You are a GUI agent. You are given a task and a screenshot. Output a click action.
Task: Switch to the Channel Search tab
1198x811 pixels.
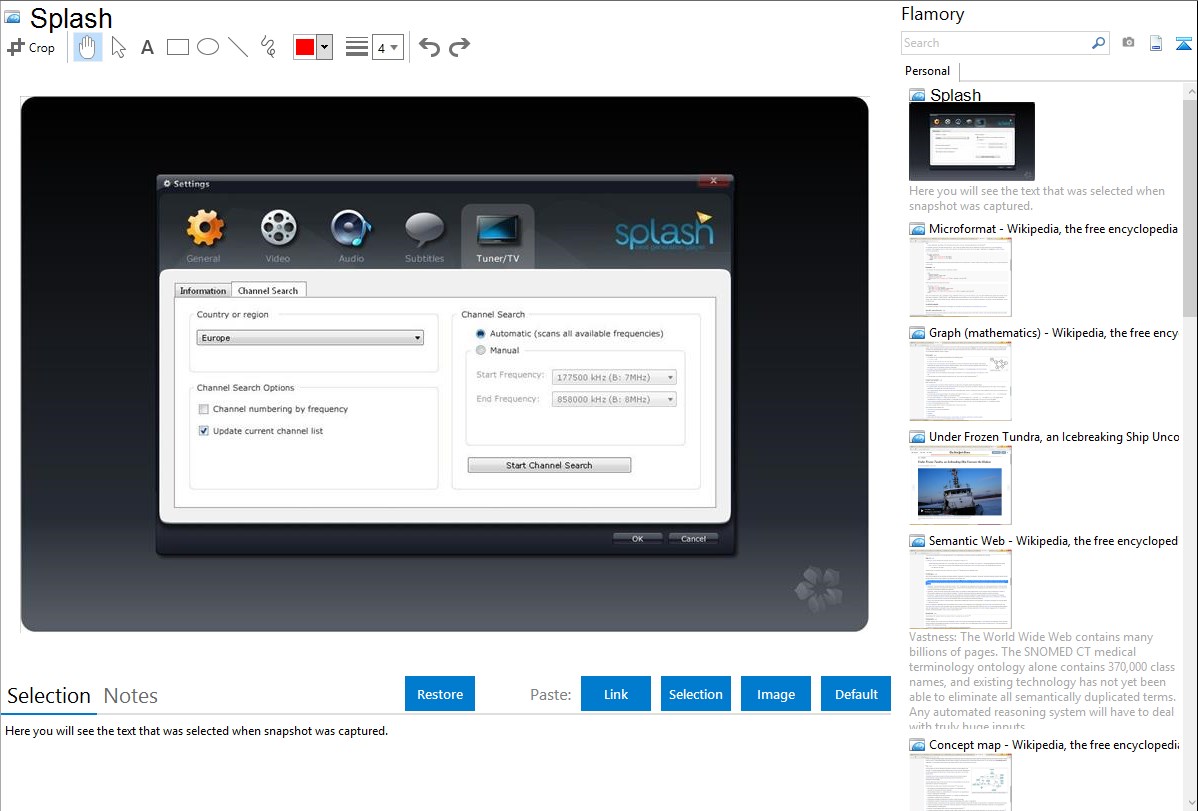(268, 290)
